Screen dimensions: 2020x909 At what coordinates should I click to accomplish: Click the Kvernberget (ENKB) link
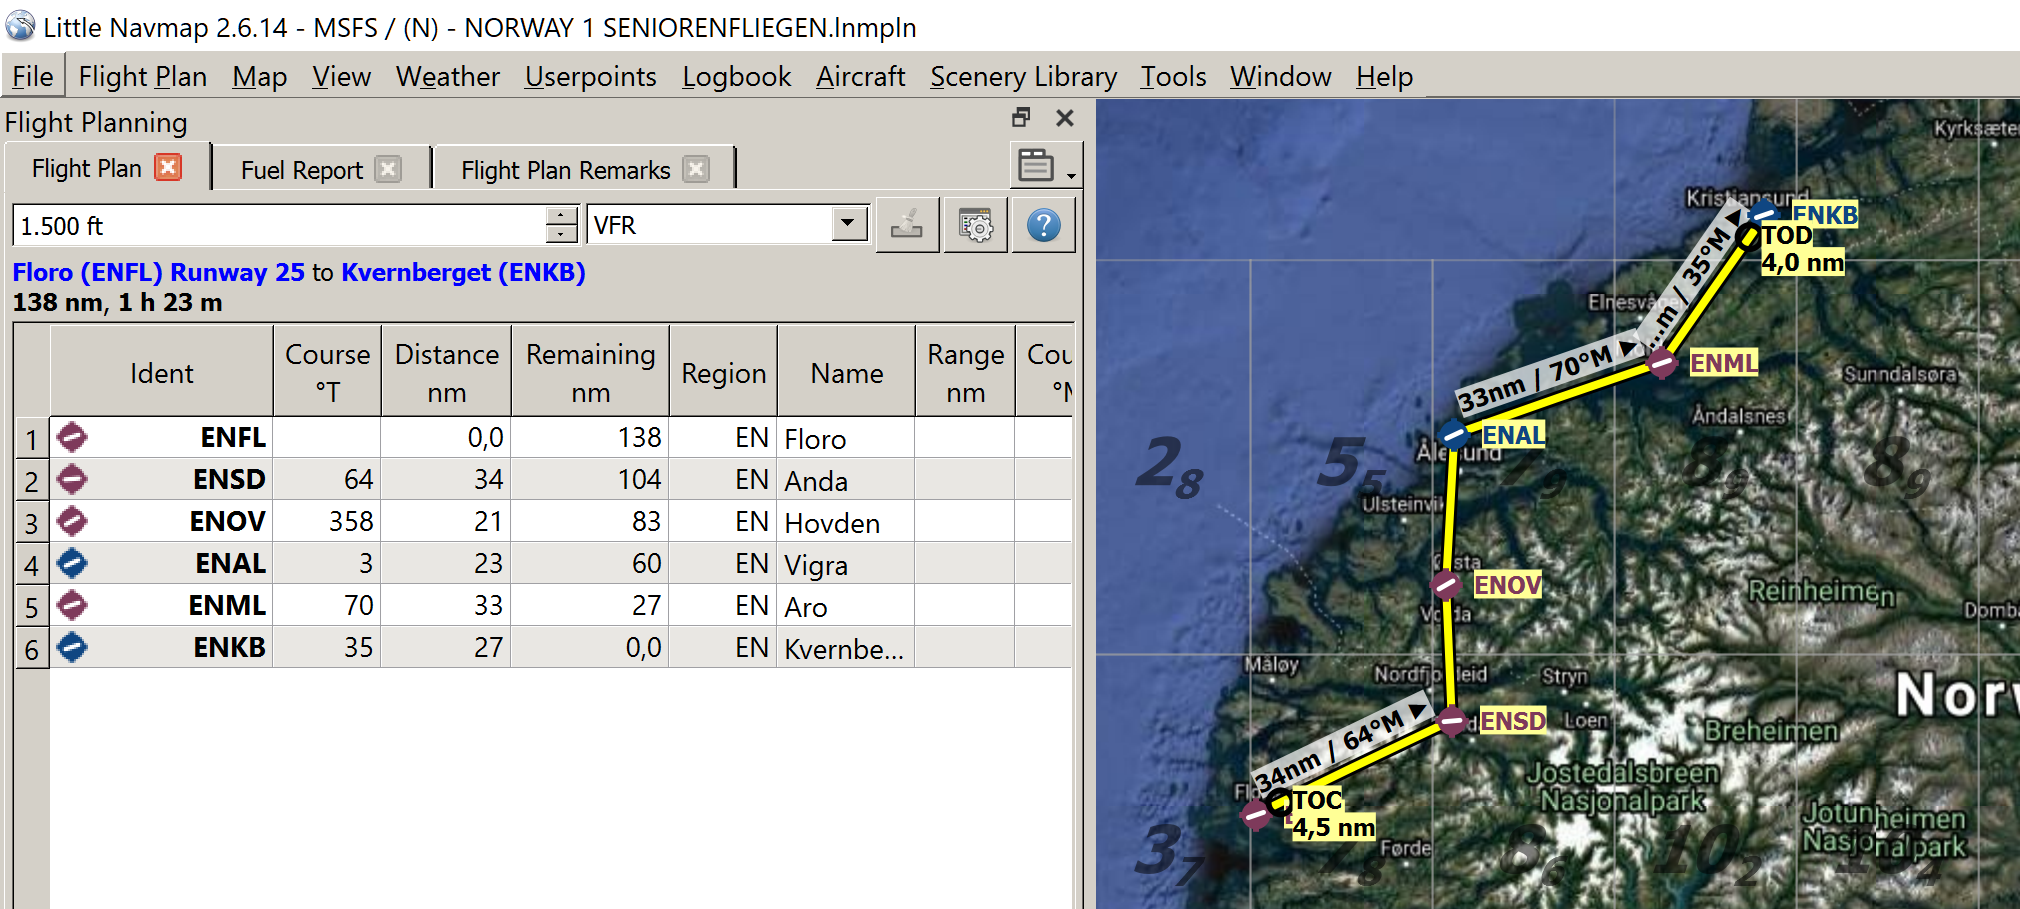click(463, 272)
